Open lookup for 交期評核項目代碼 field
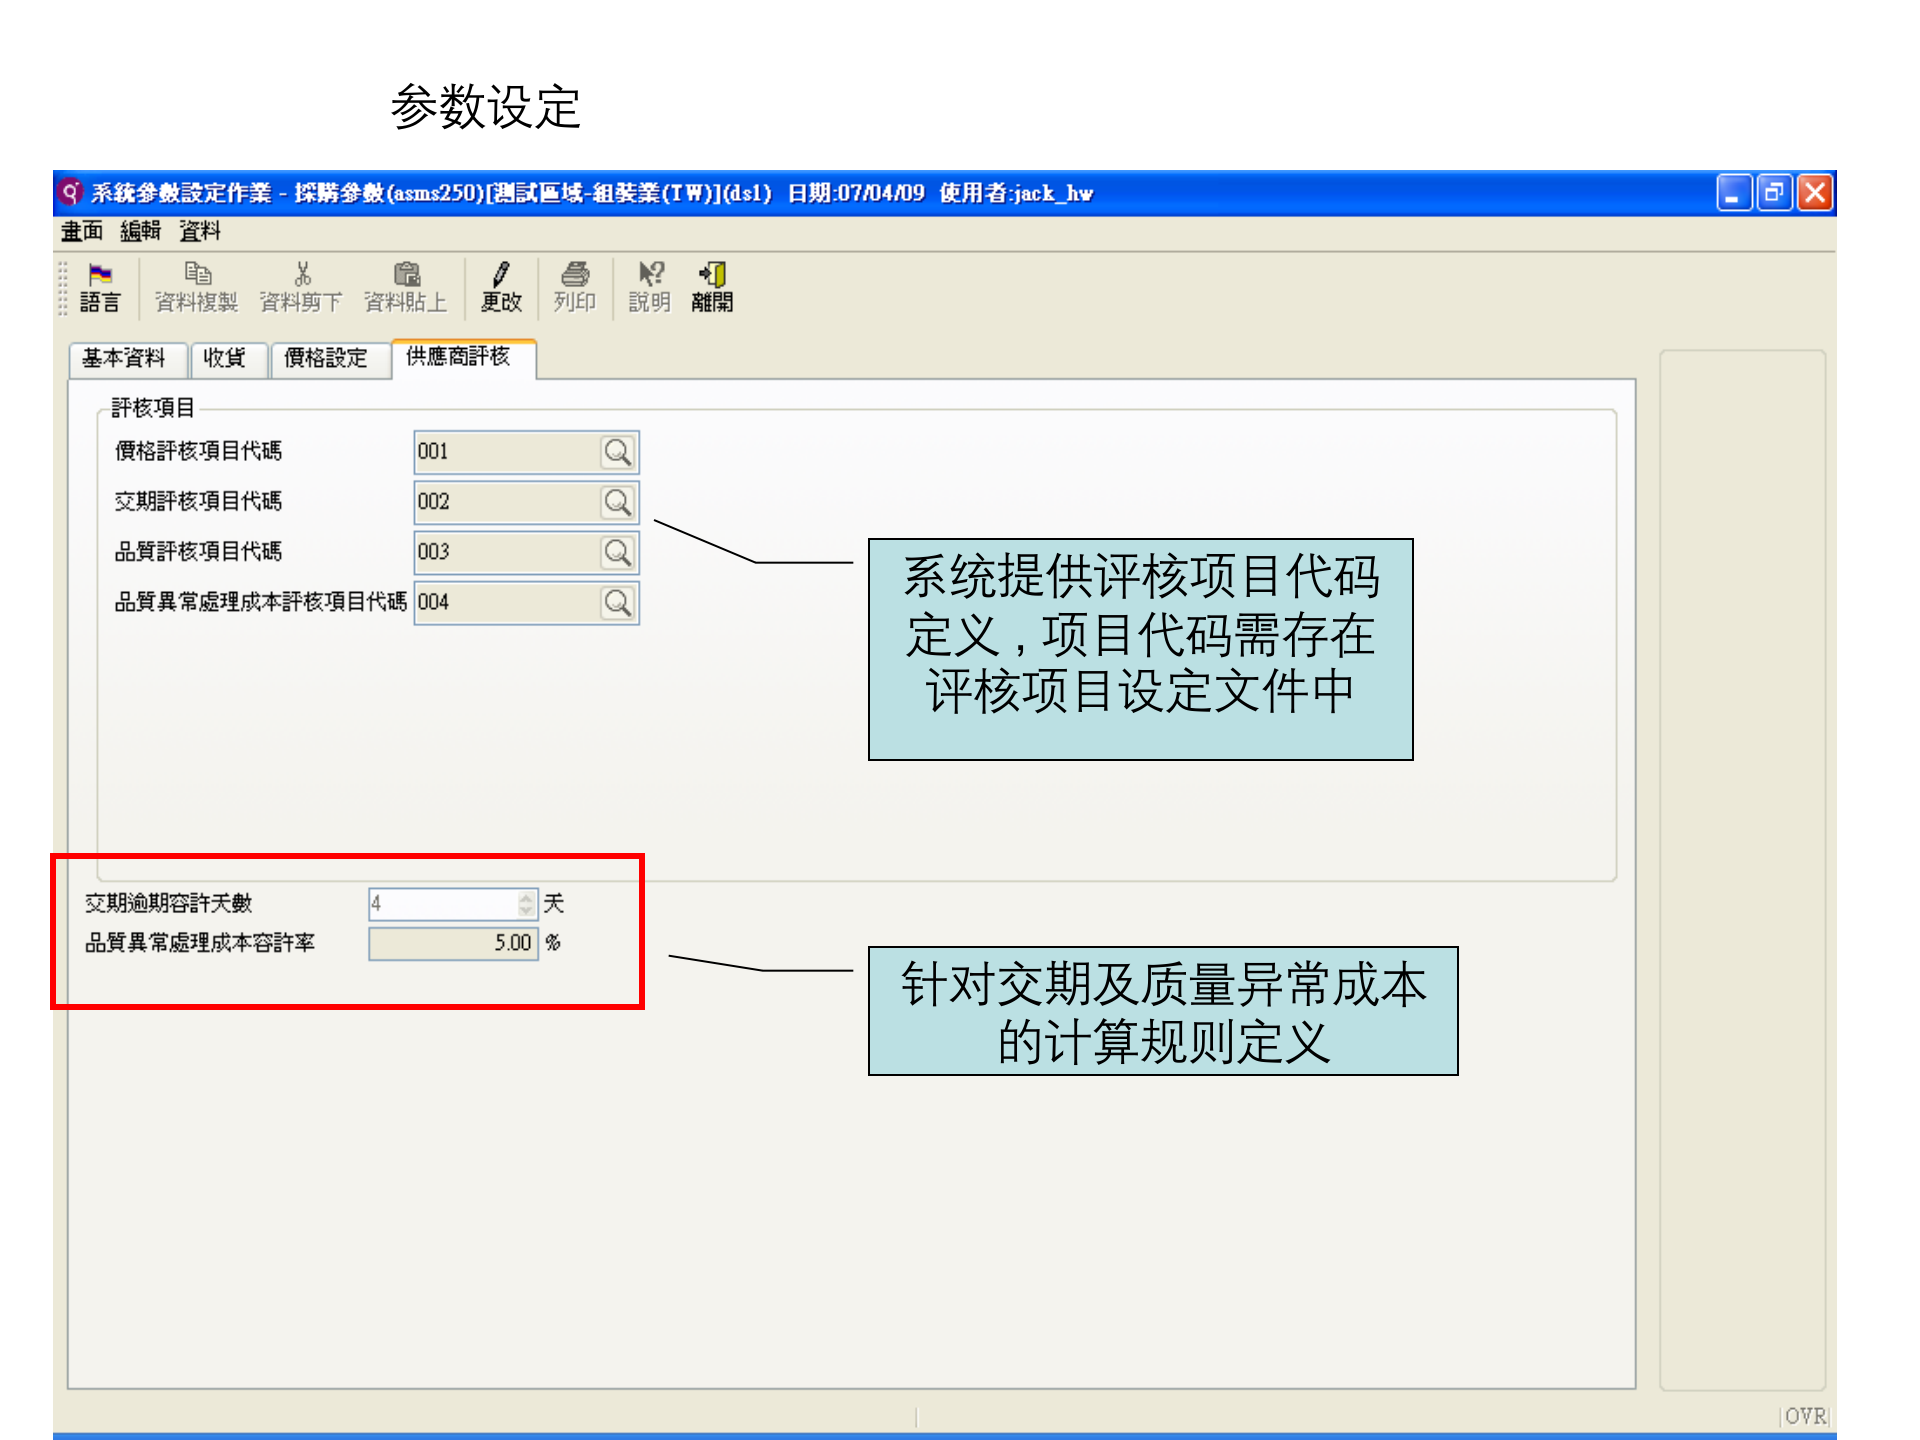 619,502
